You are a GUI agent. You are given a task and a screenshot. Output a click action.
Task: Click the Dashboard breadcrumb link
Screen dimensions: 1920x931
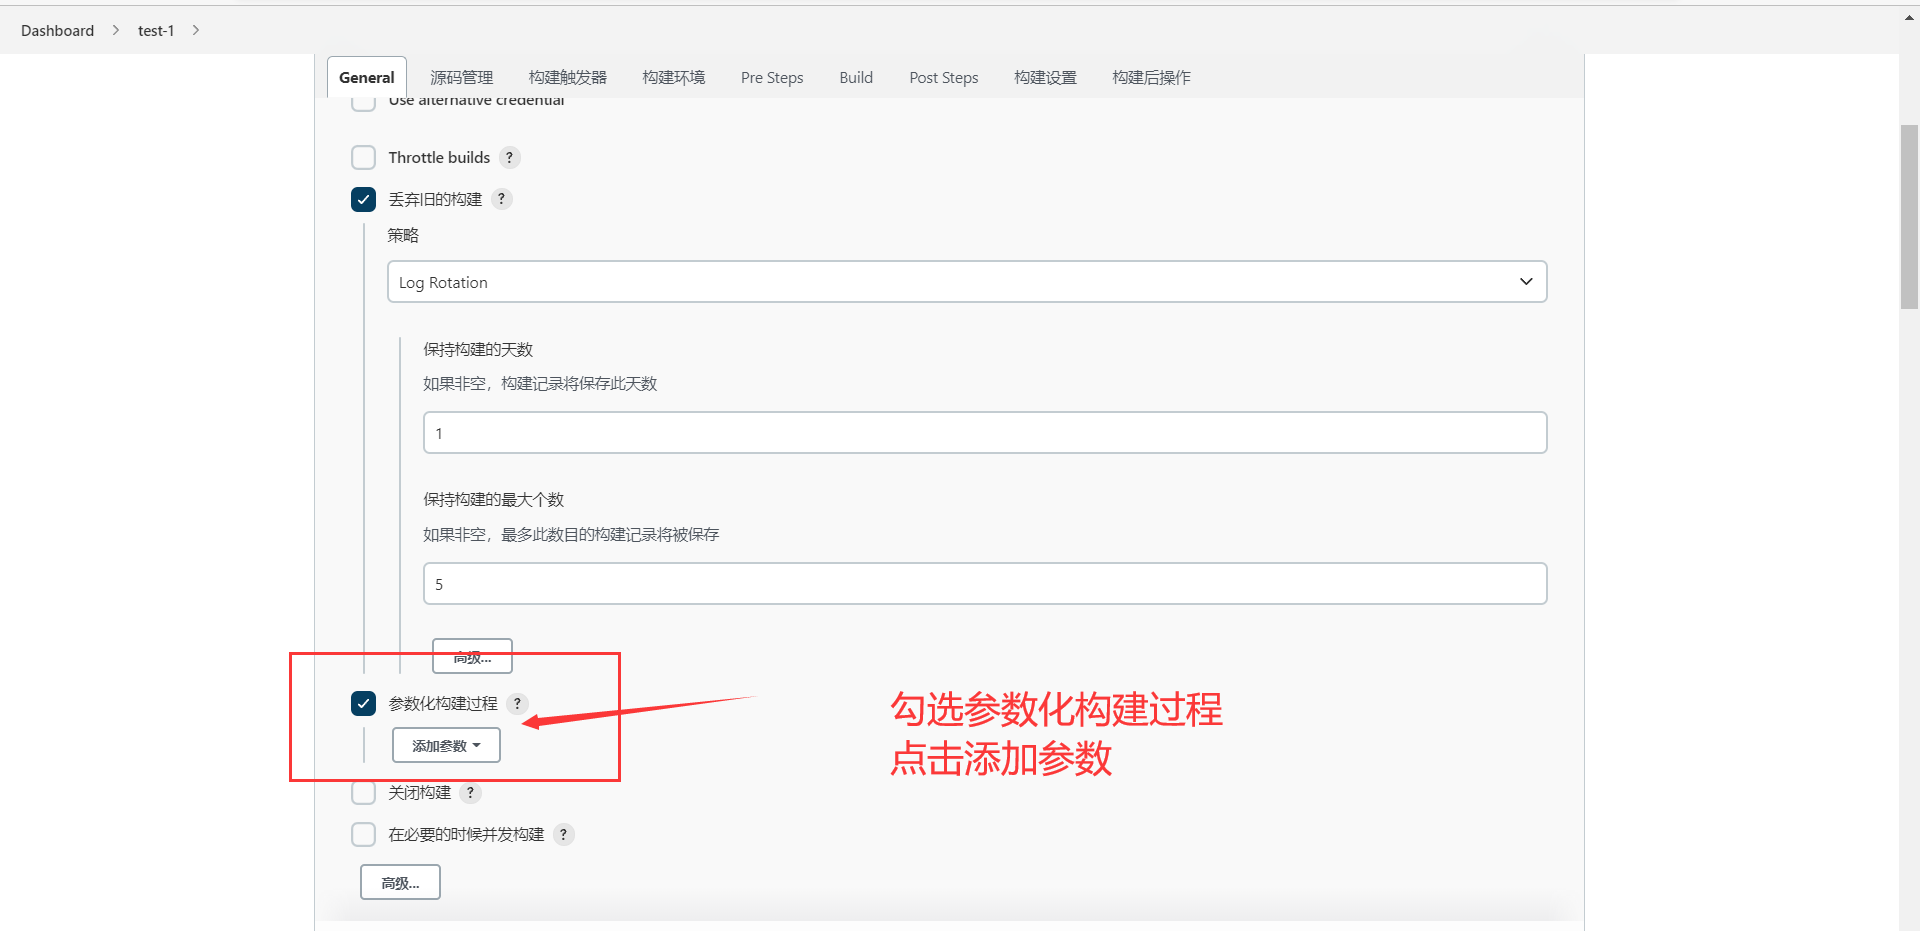click(57, 31)
